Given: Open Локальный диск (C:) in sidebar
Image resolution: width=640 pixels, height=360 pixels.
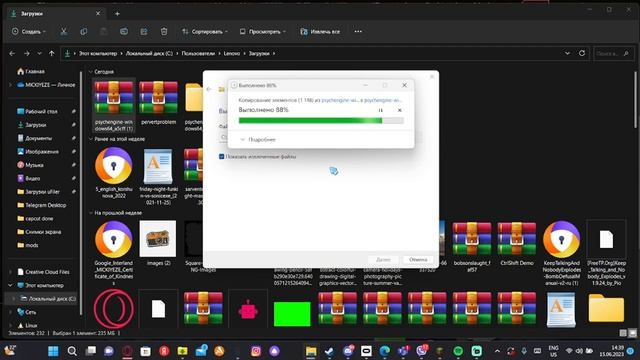Looking at the screenshot, I should point(48,299).
